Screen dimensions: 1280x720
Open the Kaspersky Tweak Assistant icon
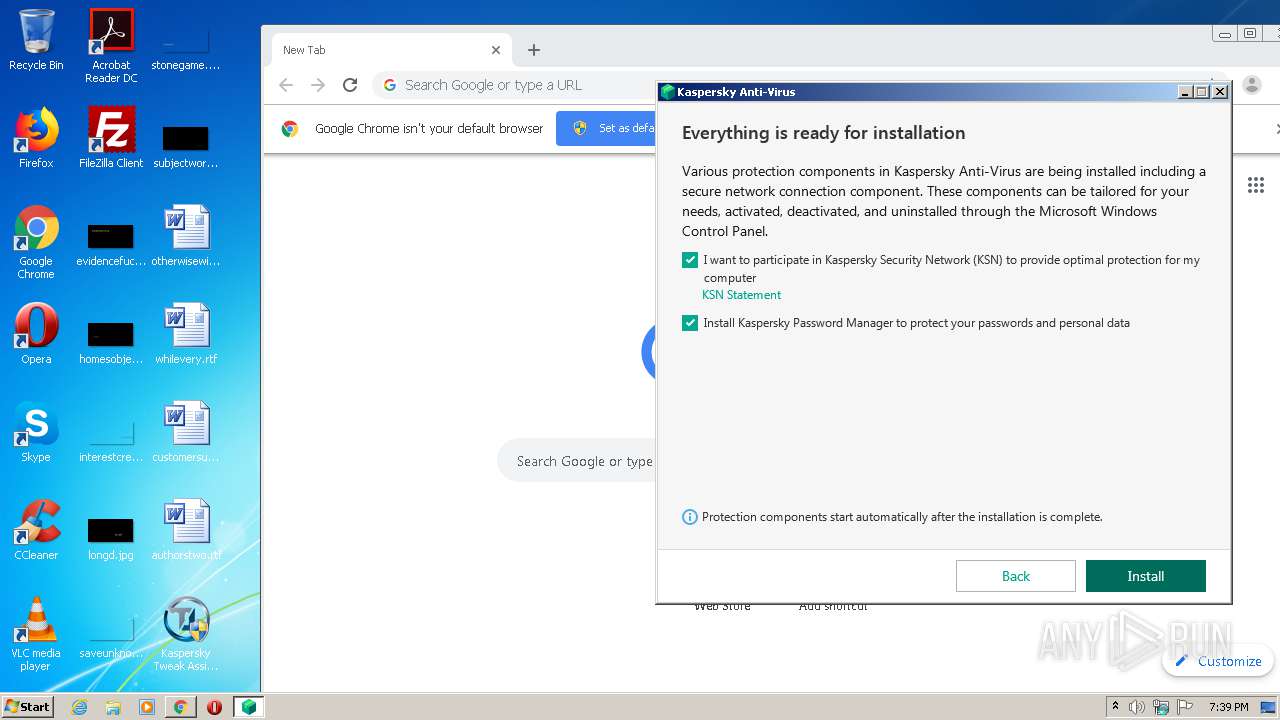point(186,634)
